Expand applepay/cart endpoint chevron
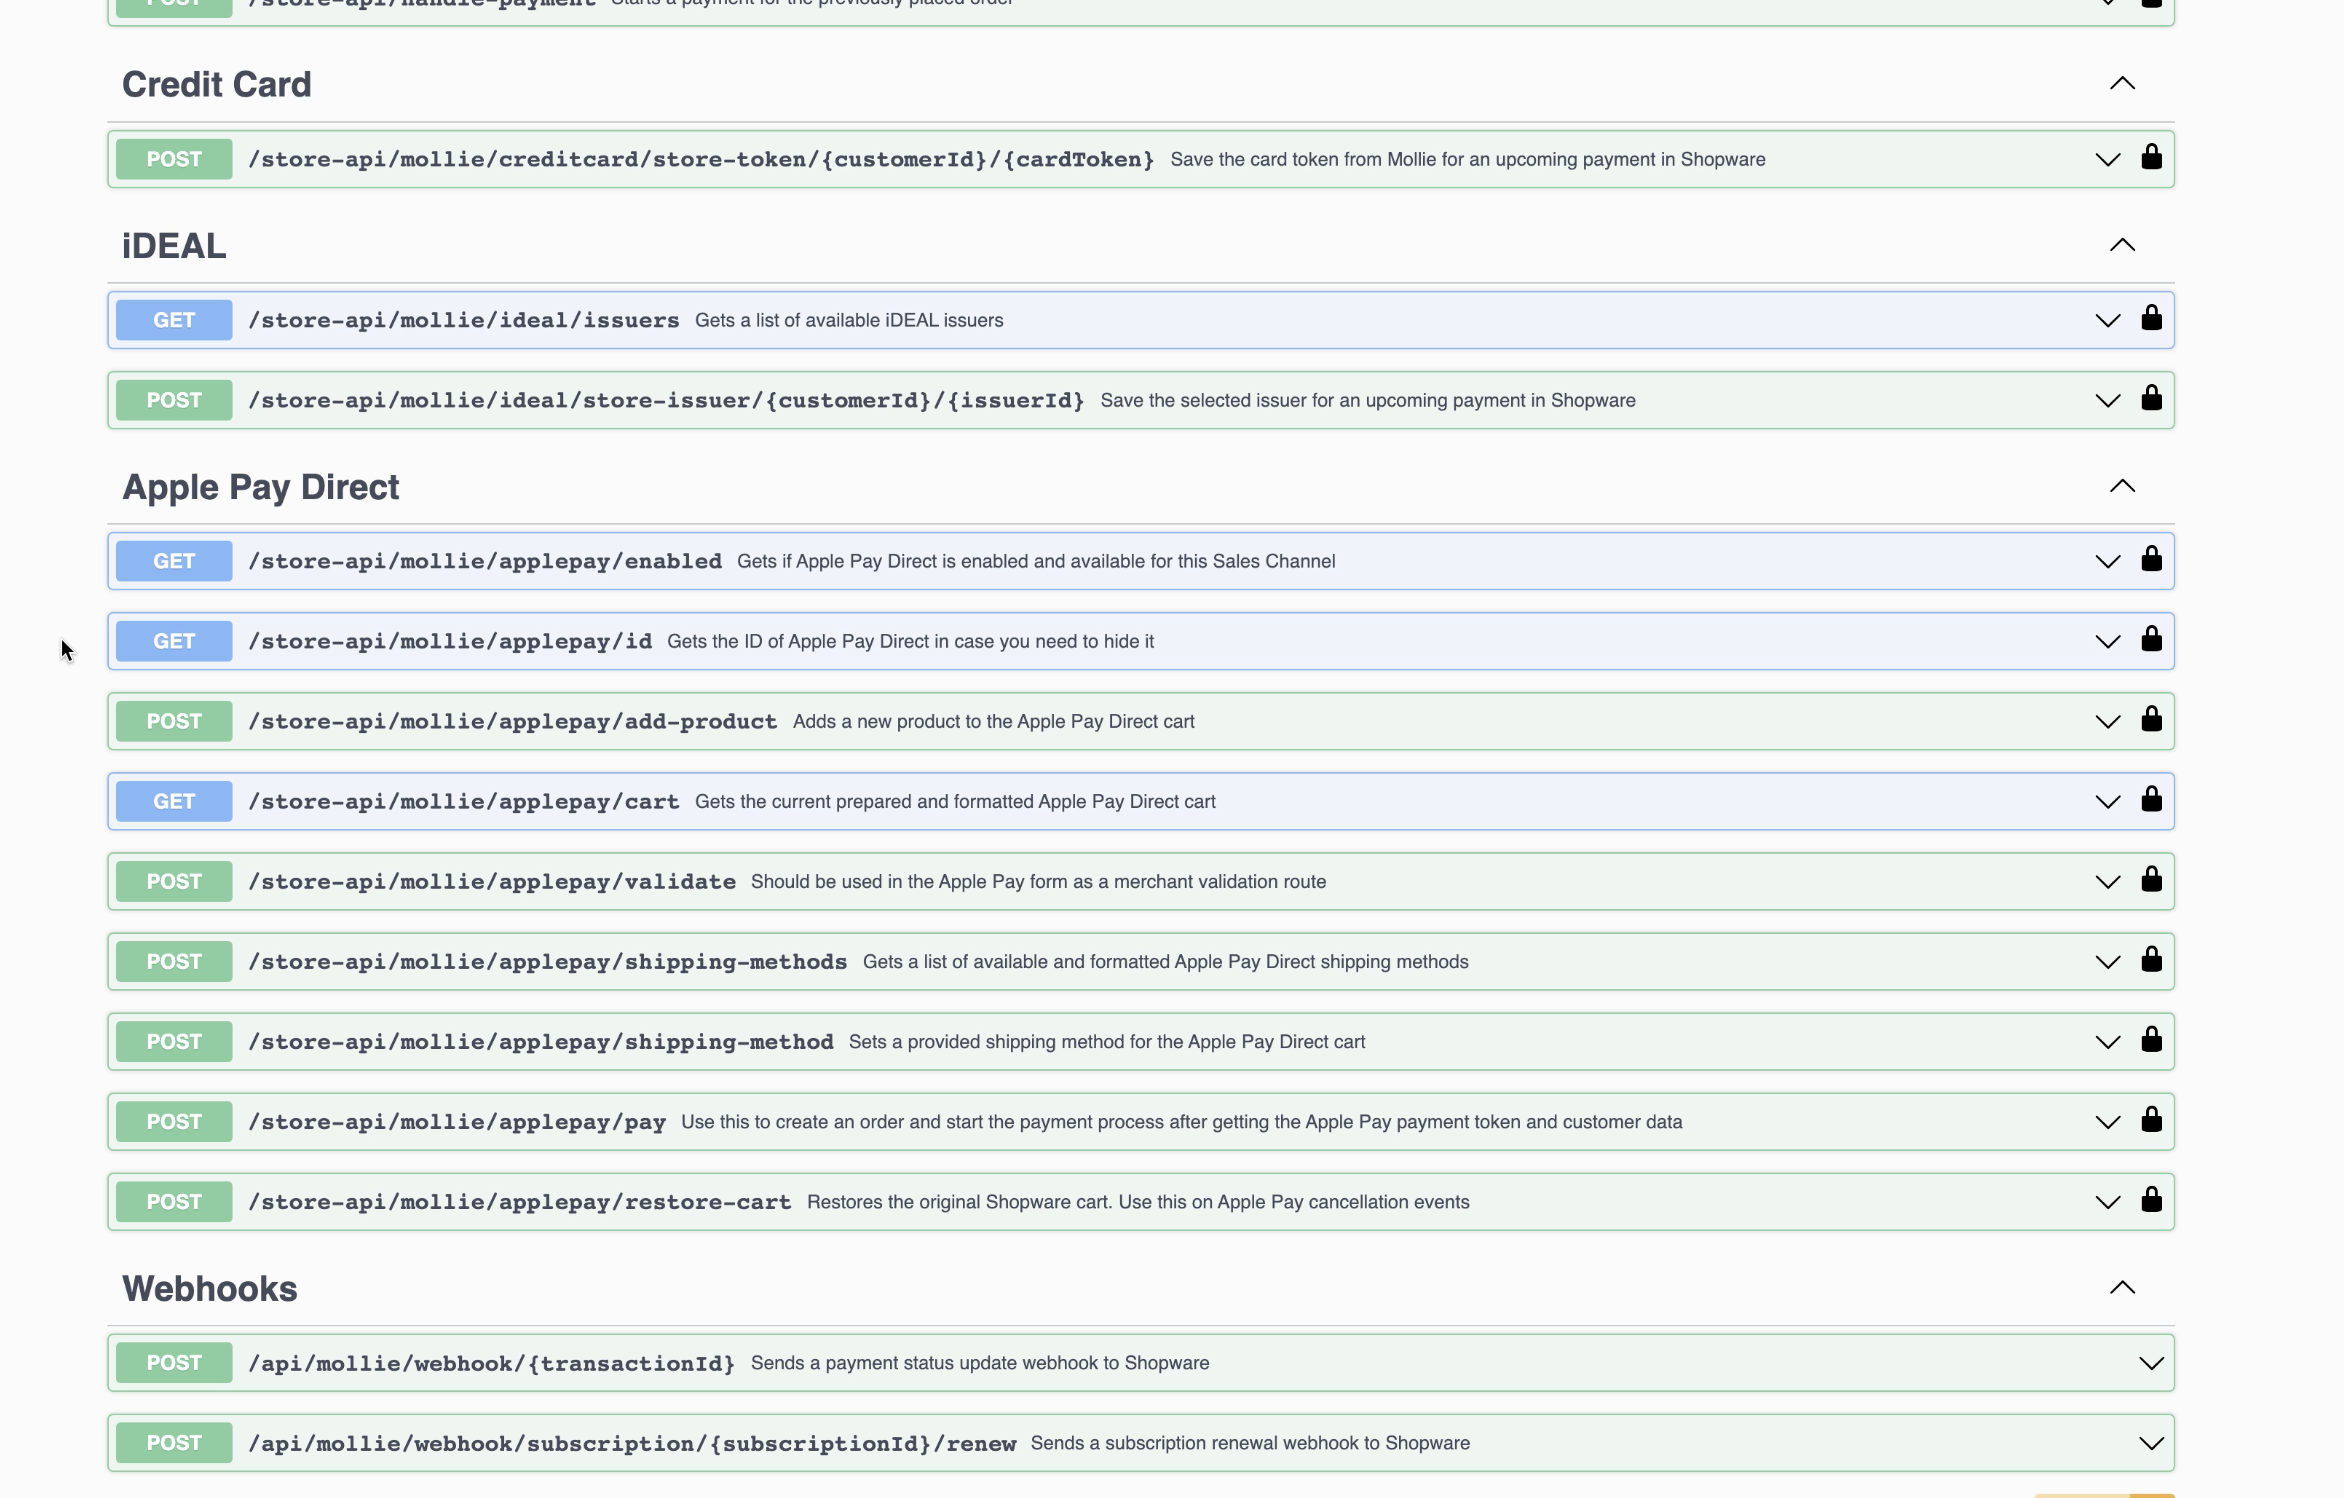Image resolution: width=2344 pixels, height=1498 pixels. (x=2107, y=802)
